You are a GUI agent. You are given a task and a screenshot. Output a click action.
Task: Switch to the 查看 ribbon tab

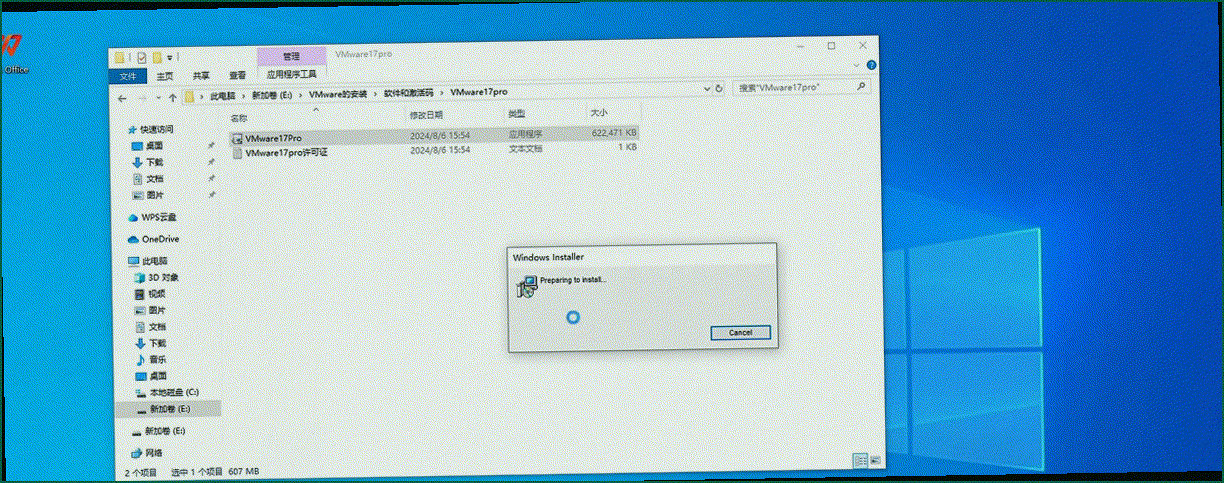[x=237, y=75]
